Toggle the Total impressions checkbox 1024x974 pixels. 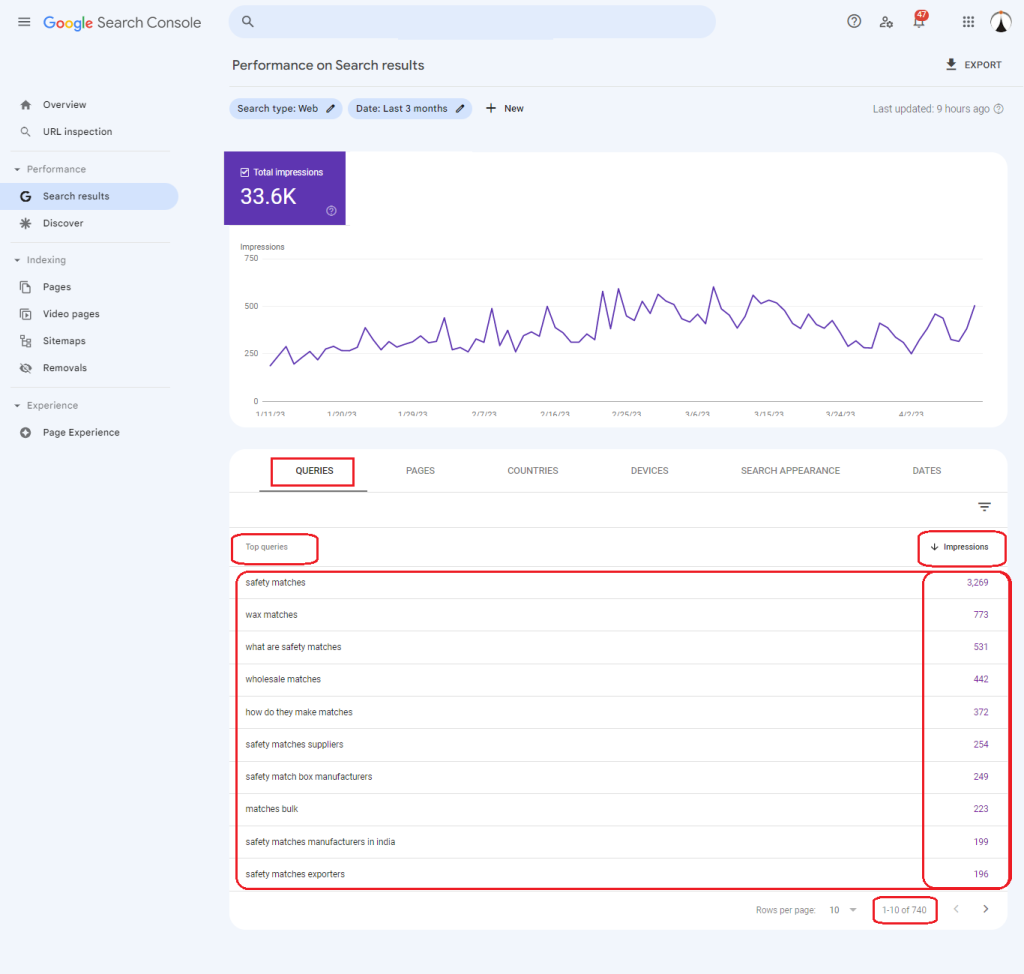[245, 172]
